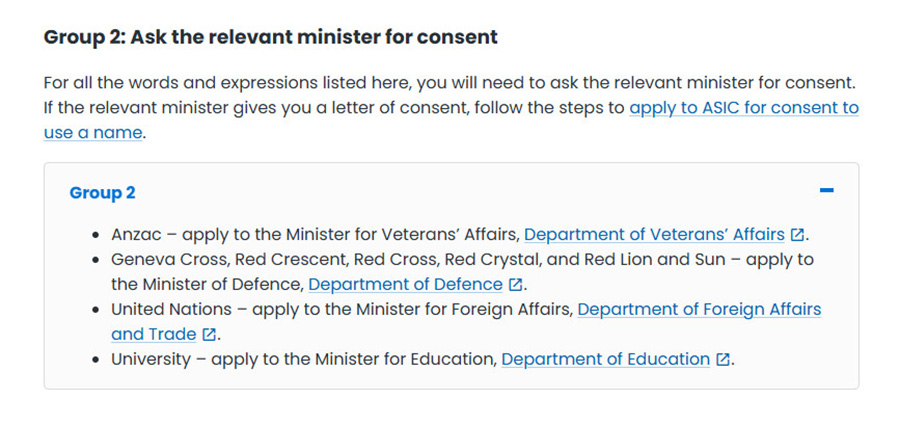Viewport: 900px width, 425px height.
Task: Click external-link icon after Veterans' Affairs
Action: (797, 235)
